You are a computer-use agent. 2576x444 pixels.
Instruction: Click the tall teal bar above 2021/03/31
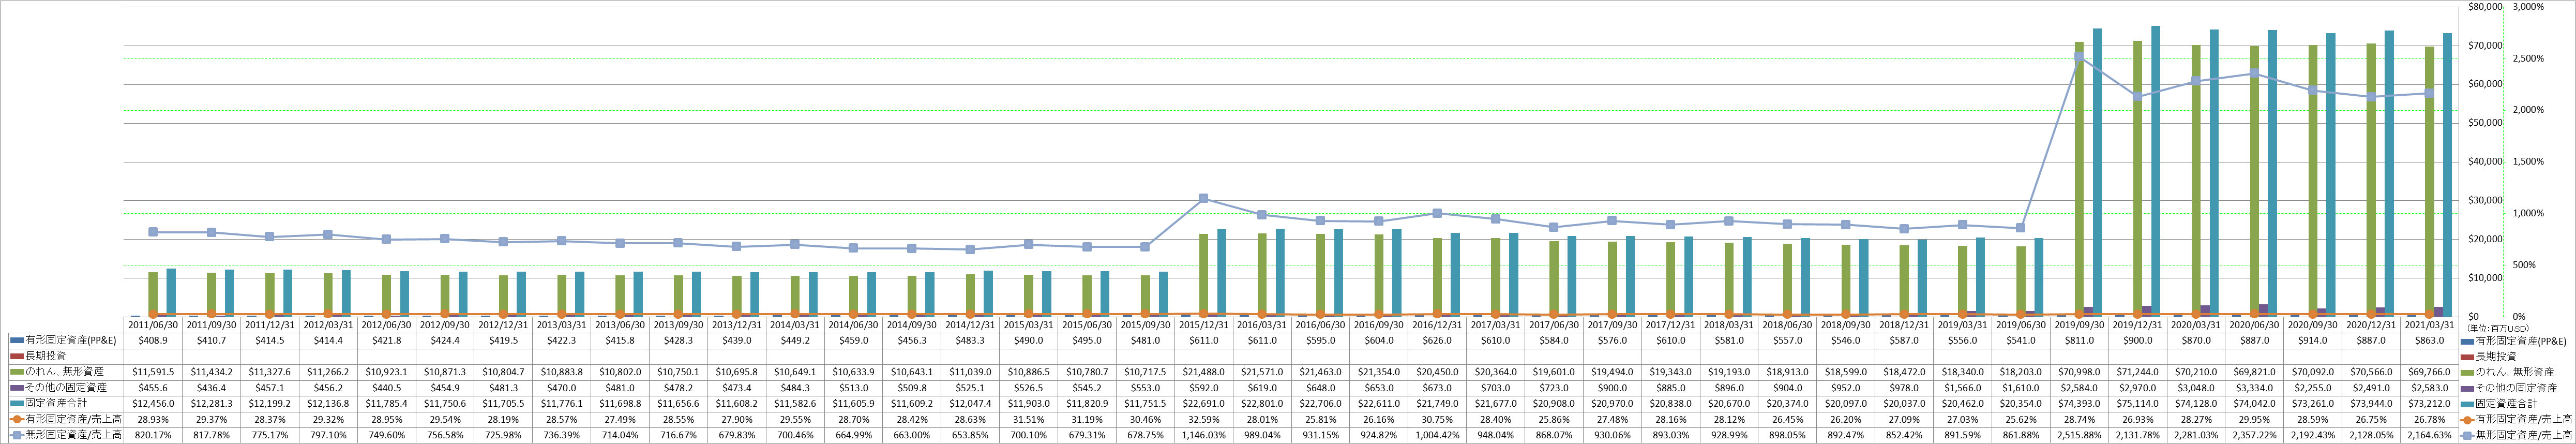tap(2447, 175)
